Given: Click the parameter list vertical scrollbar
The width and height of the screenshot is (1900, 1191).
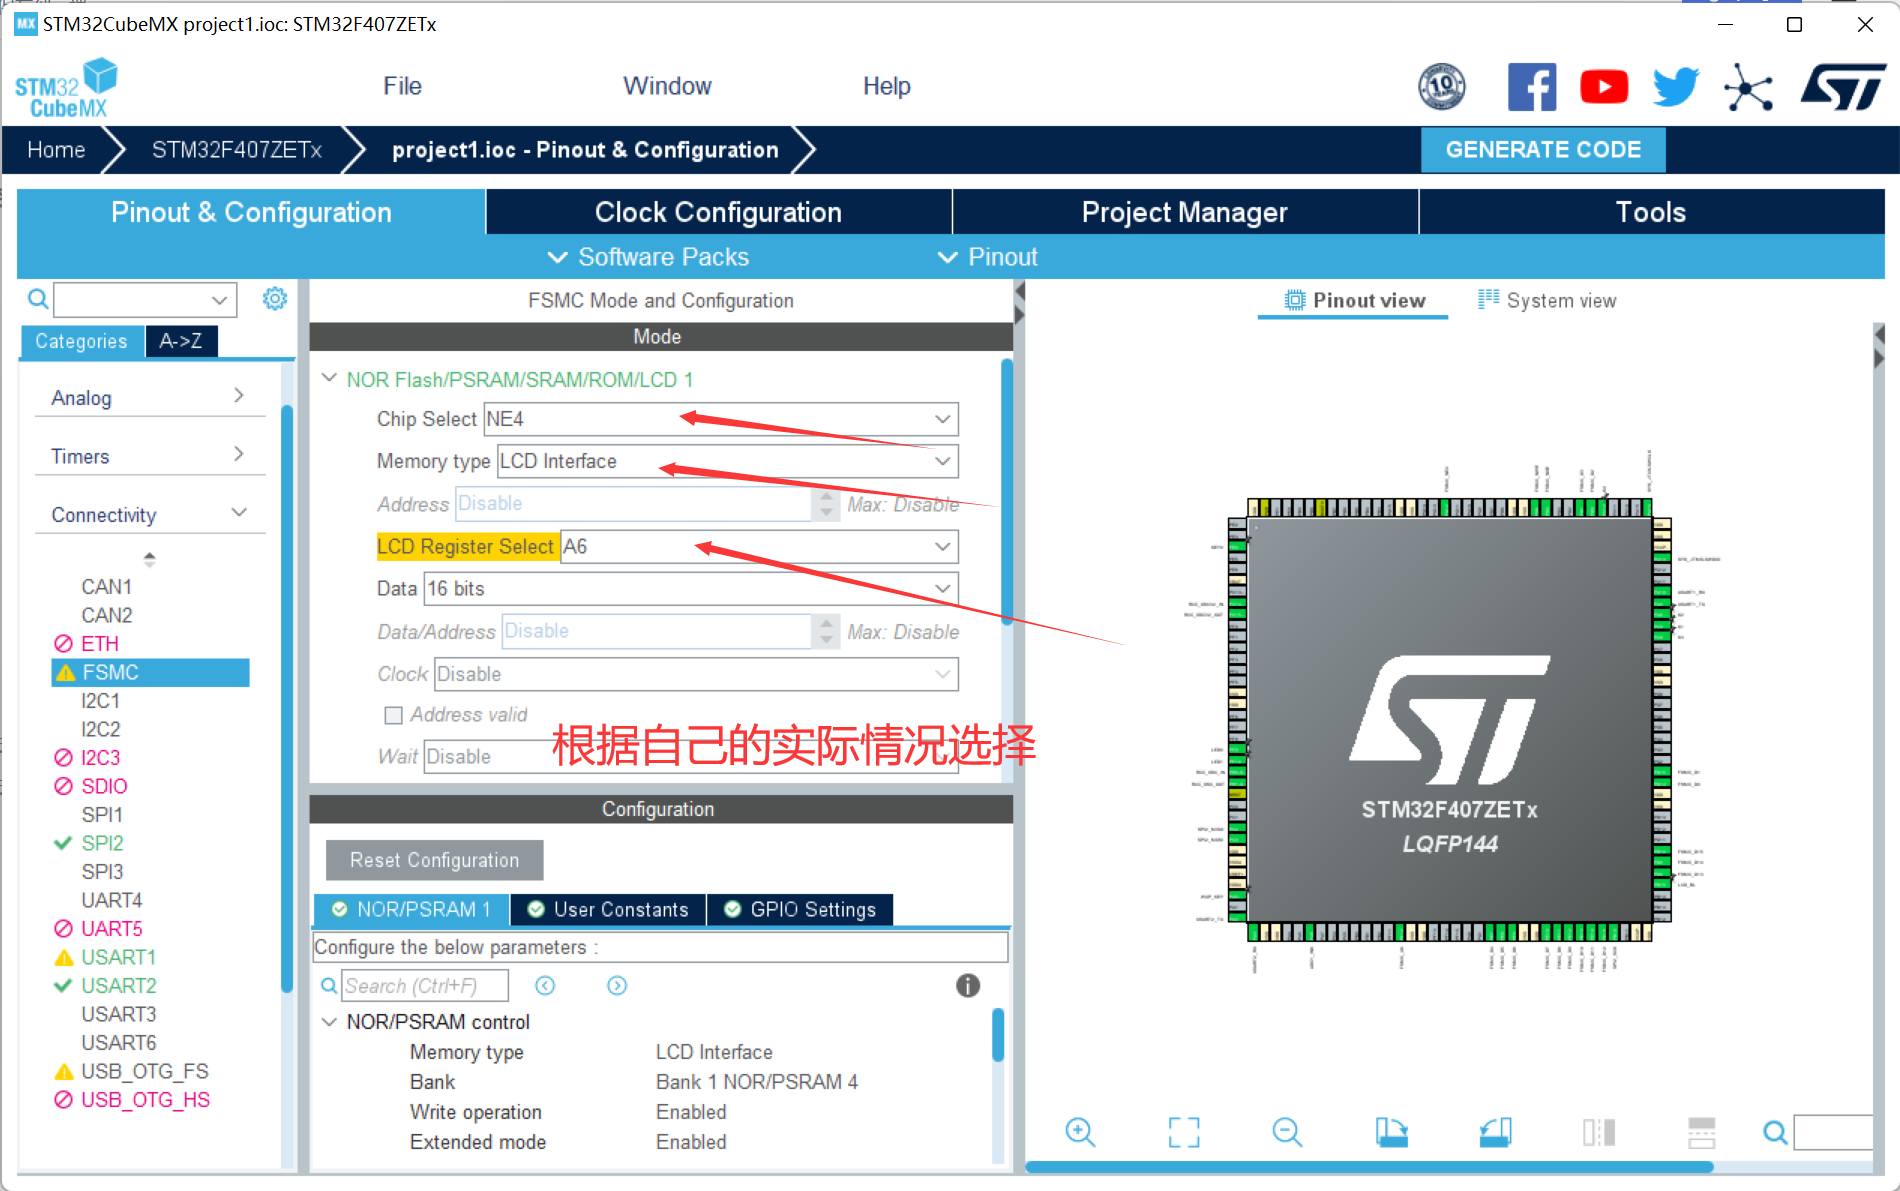Looking at the screenshot, I should pyautogui.click(x=997, y=1035).
